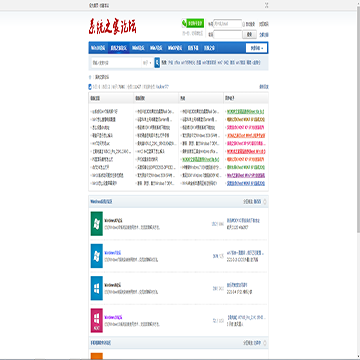360x360 pixels.
Task: Open the first green link in the rightmost column
Action: pos(246,111)
